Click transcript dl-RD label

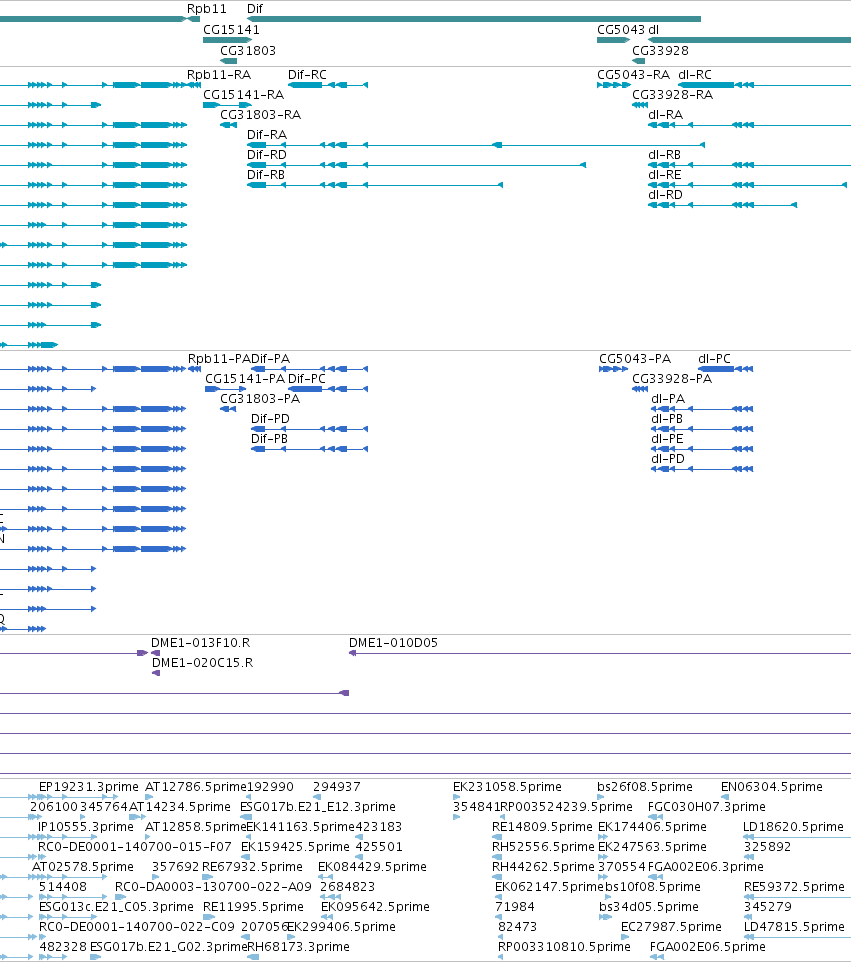[666, 194]
